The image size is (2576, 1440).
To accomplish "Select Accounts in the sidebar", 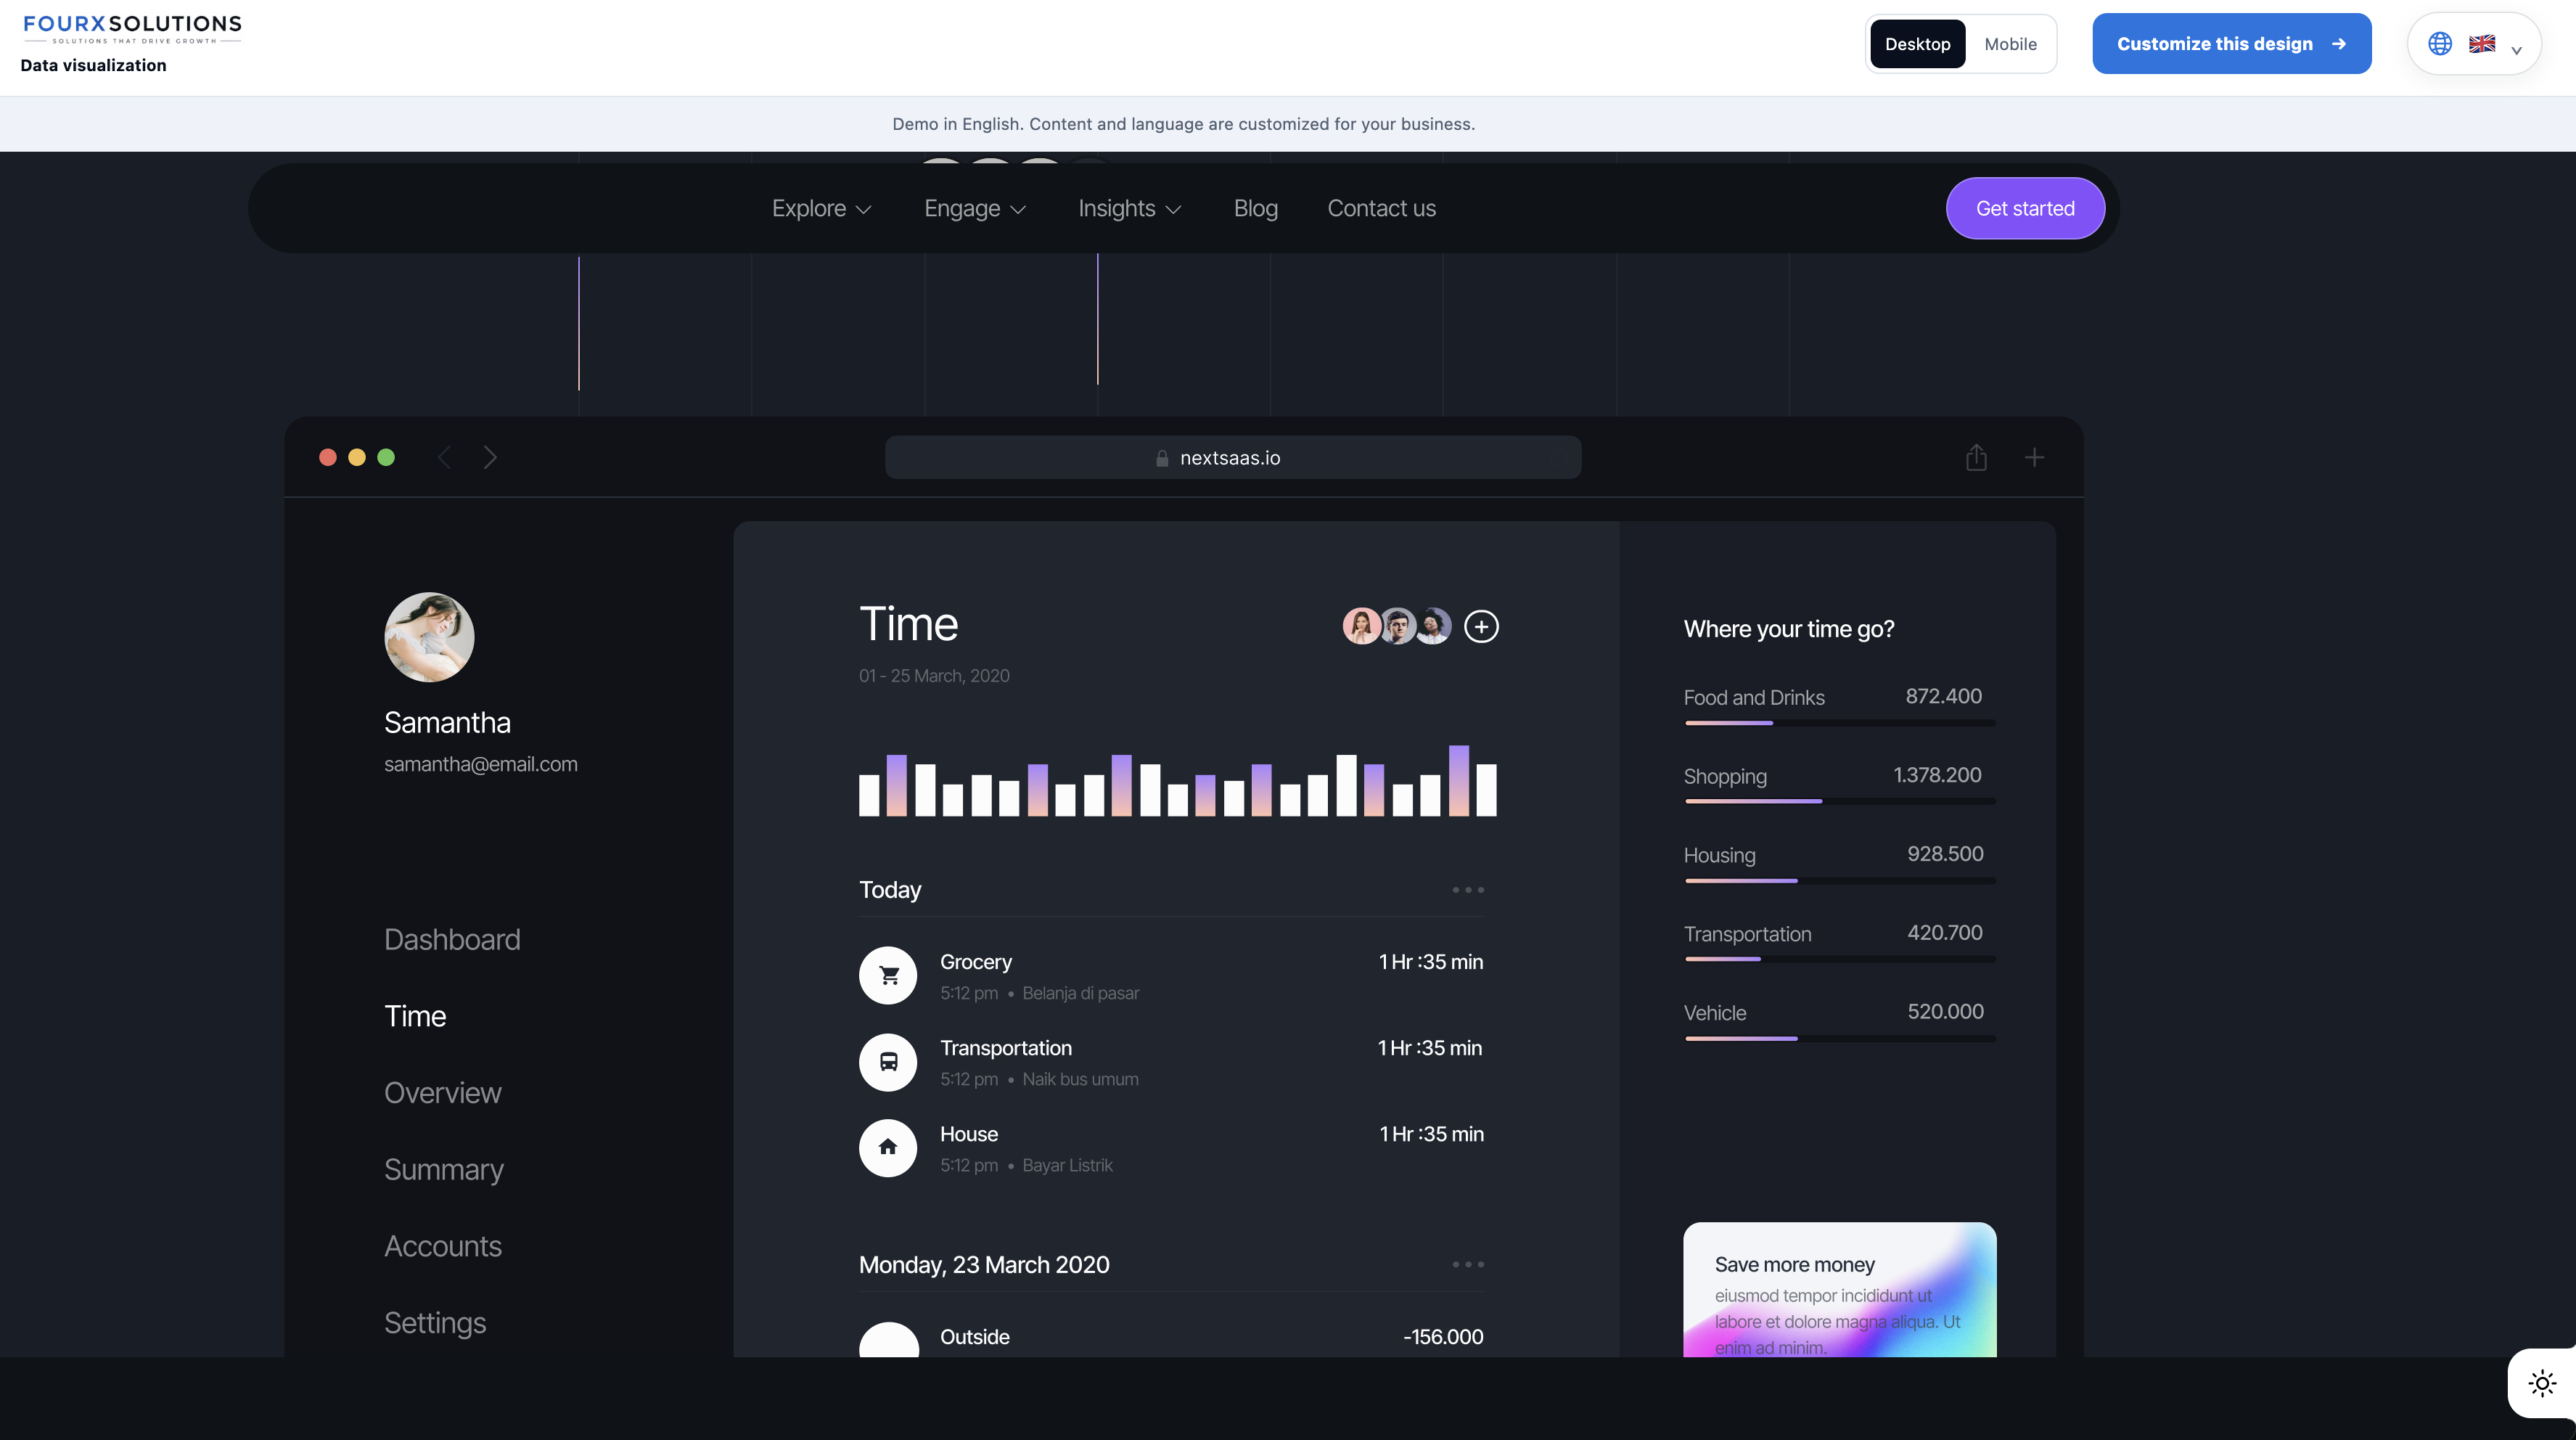I will click(x=443, y=1246).
